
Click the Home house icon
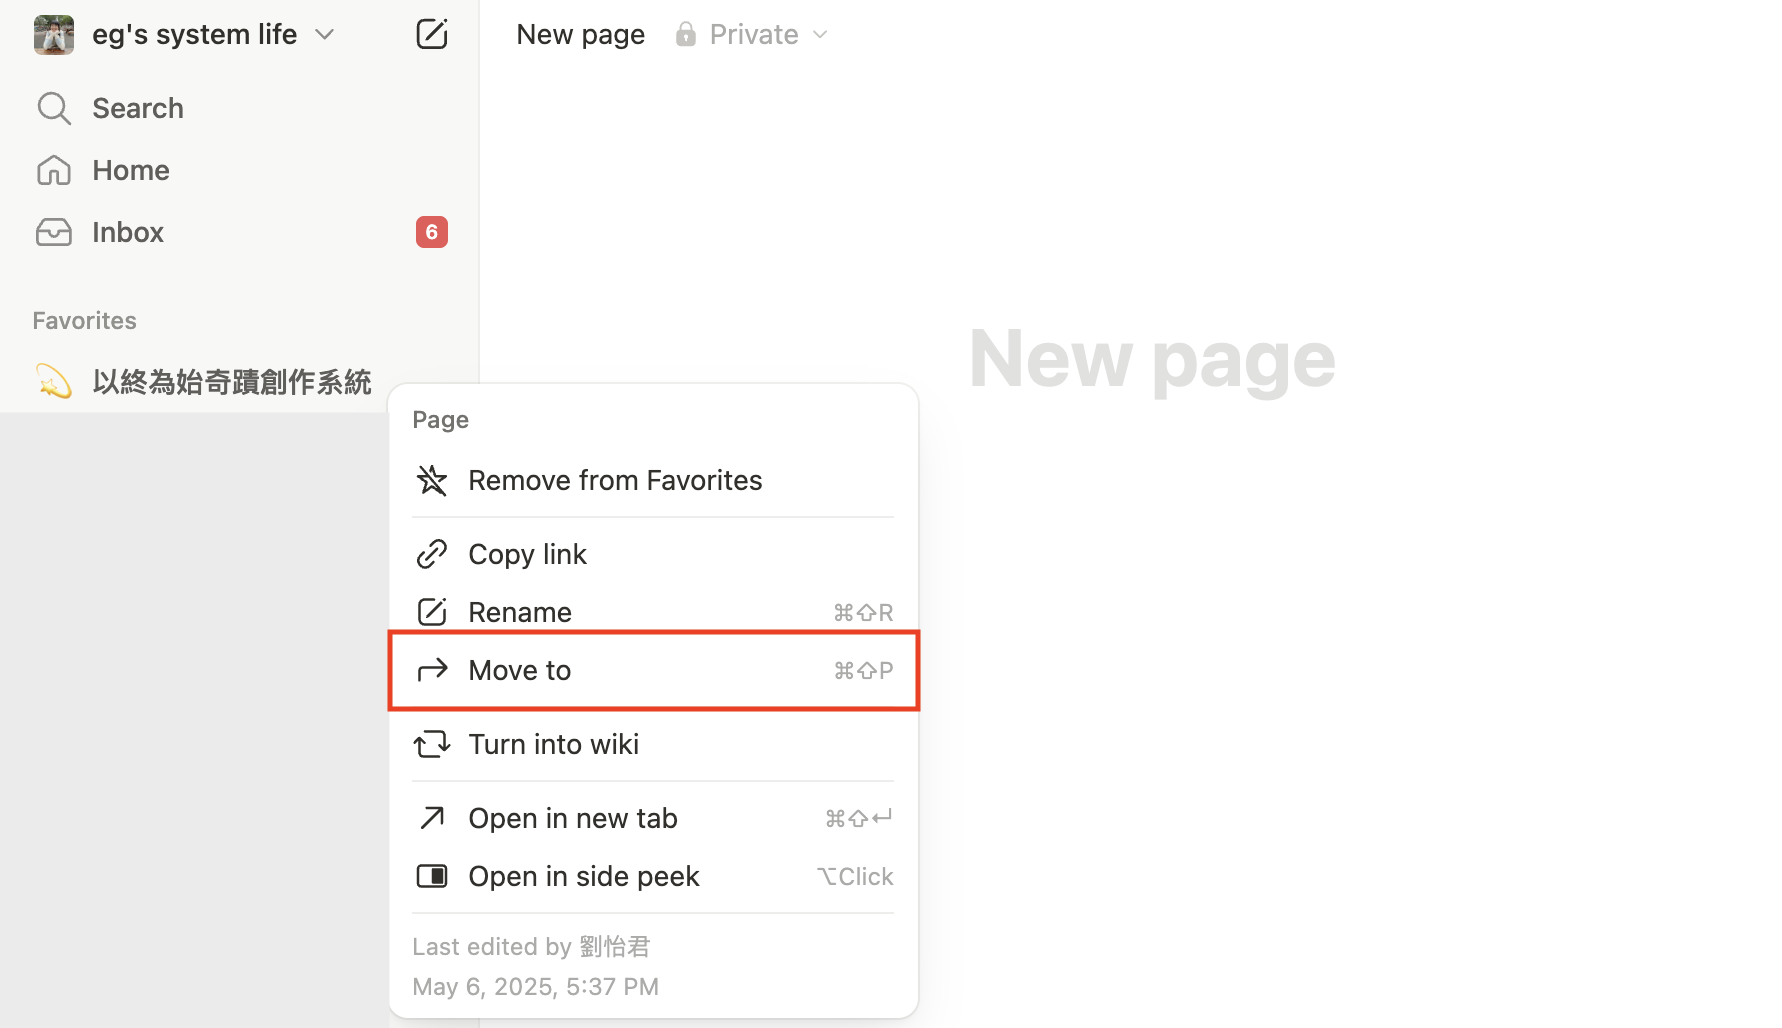pyautogui.click(x=54, y=170)
